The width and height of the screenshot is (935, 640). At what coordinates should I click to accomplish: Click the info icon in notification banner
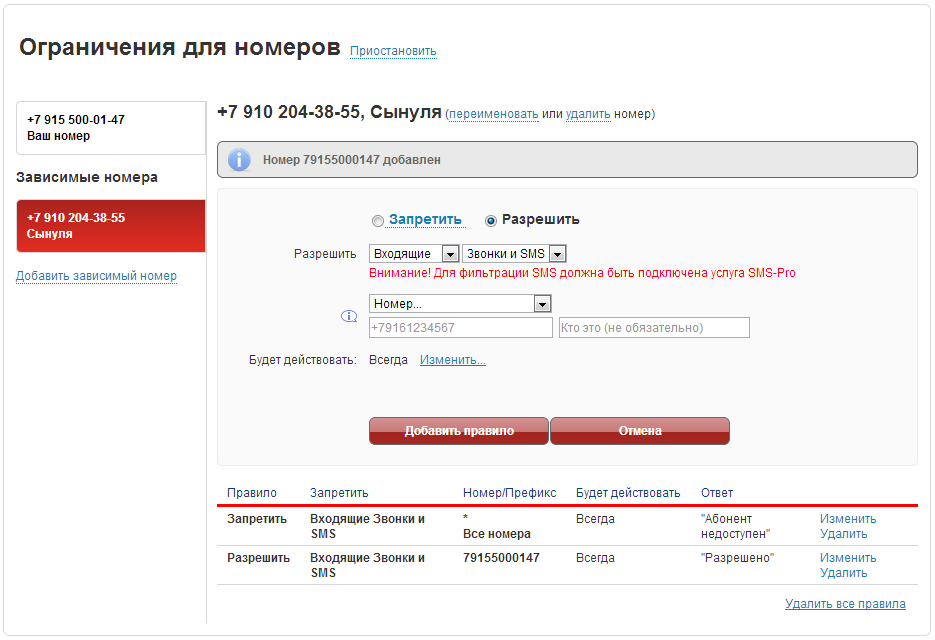[239, 160]
